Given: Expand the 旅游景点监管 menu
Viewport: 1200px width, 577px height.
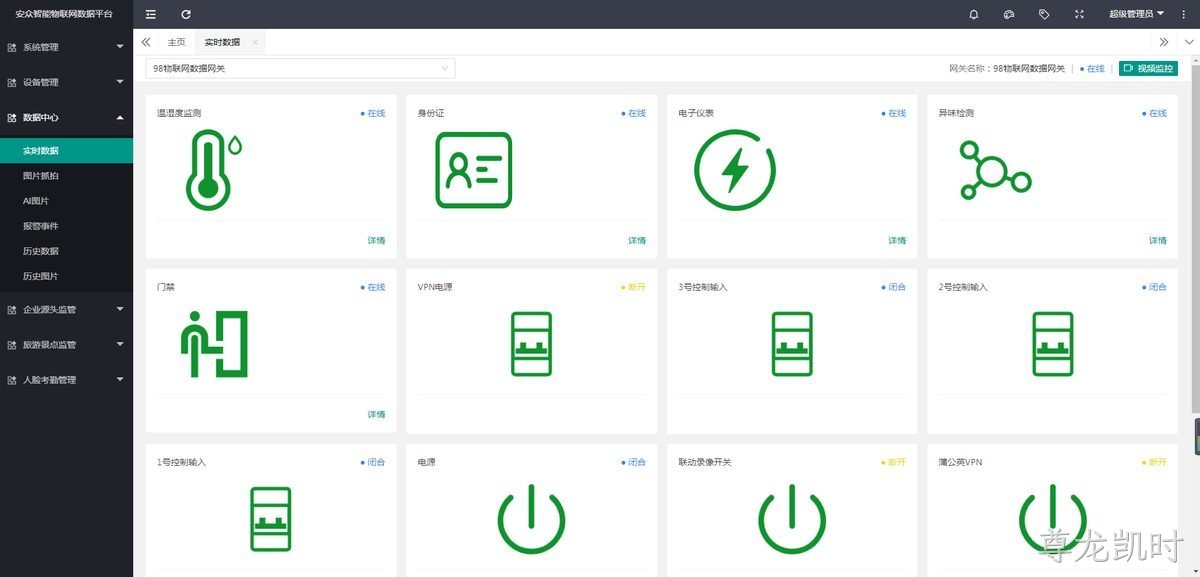Looking at the screenshot, I should click(x=66, y=344).
